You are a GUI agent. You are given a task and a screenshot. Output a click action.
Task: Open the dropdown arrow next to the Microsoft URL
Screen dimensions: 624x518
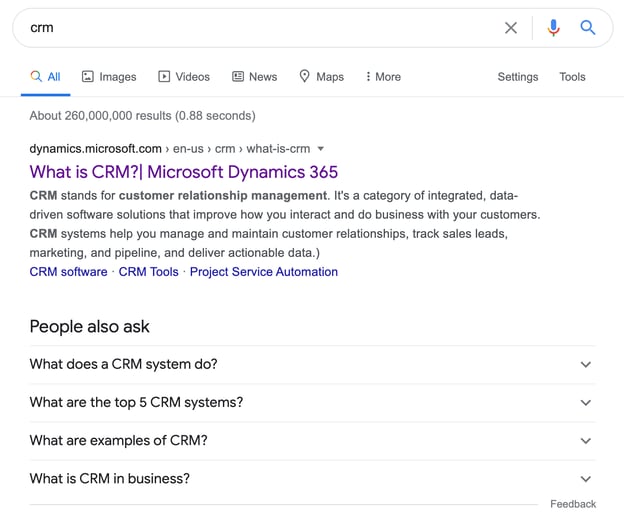click(321, 149)
